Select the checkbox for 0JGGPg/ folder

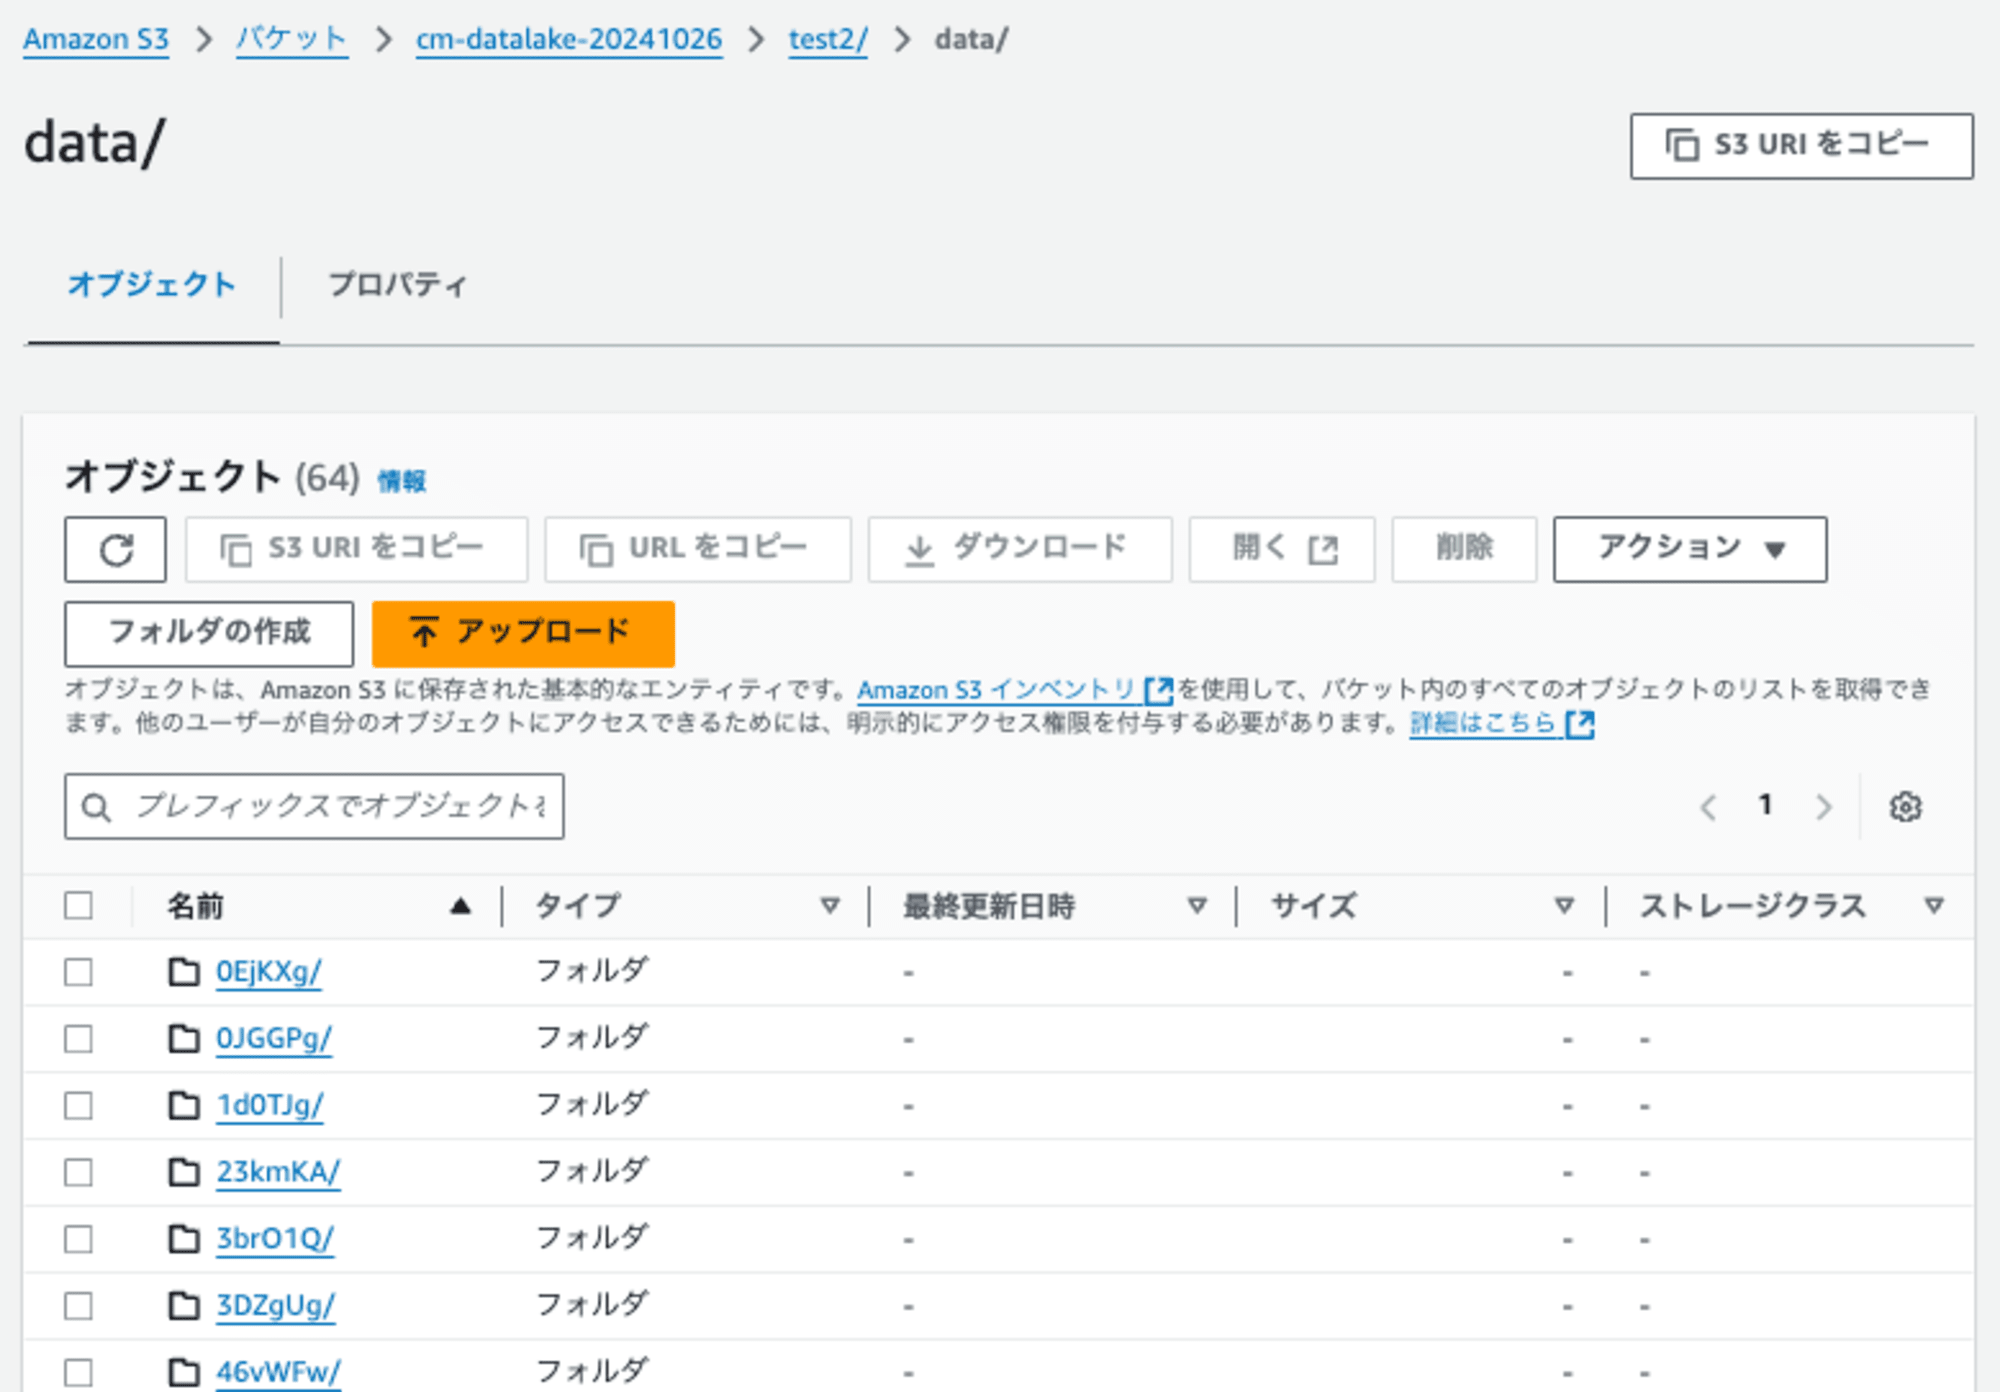click(x=78, y=1039)
